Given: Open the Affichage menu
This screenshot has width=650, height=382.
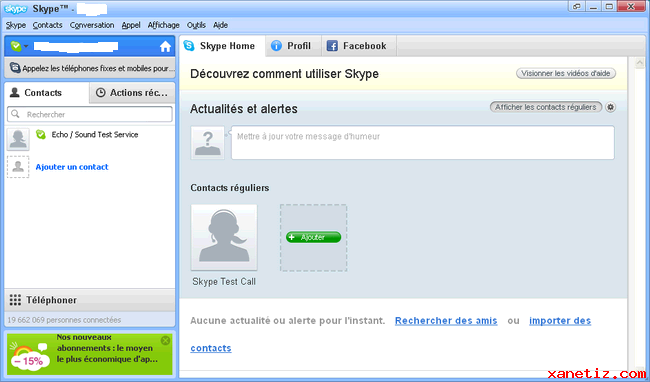Looking at the screenshot, I should [x=164, y=25].
